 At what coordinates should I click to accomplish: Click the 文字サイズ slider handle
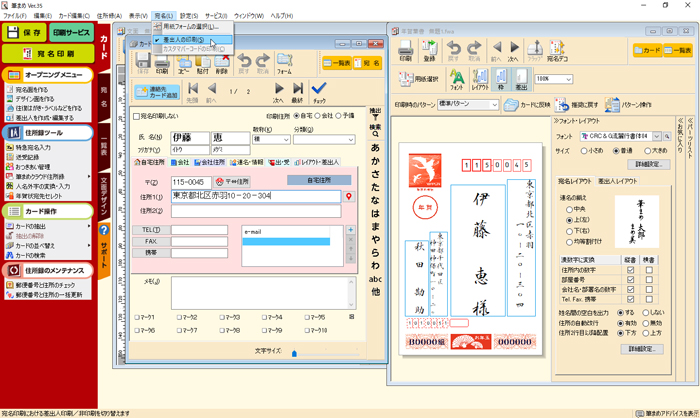pyautogui.click(x=294, y=352)
